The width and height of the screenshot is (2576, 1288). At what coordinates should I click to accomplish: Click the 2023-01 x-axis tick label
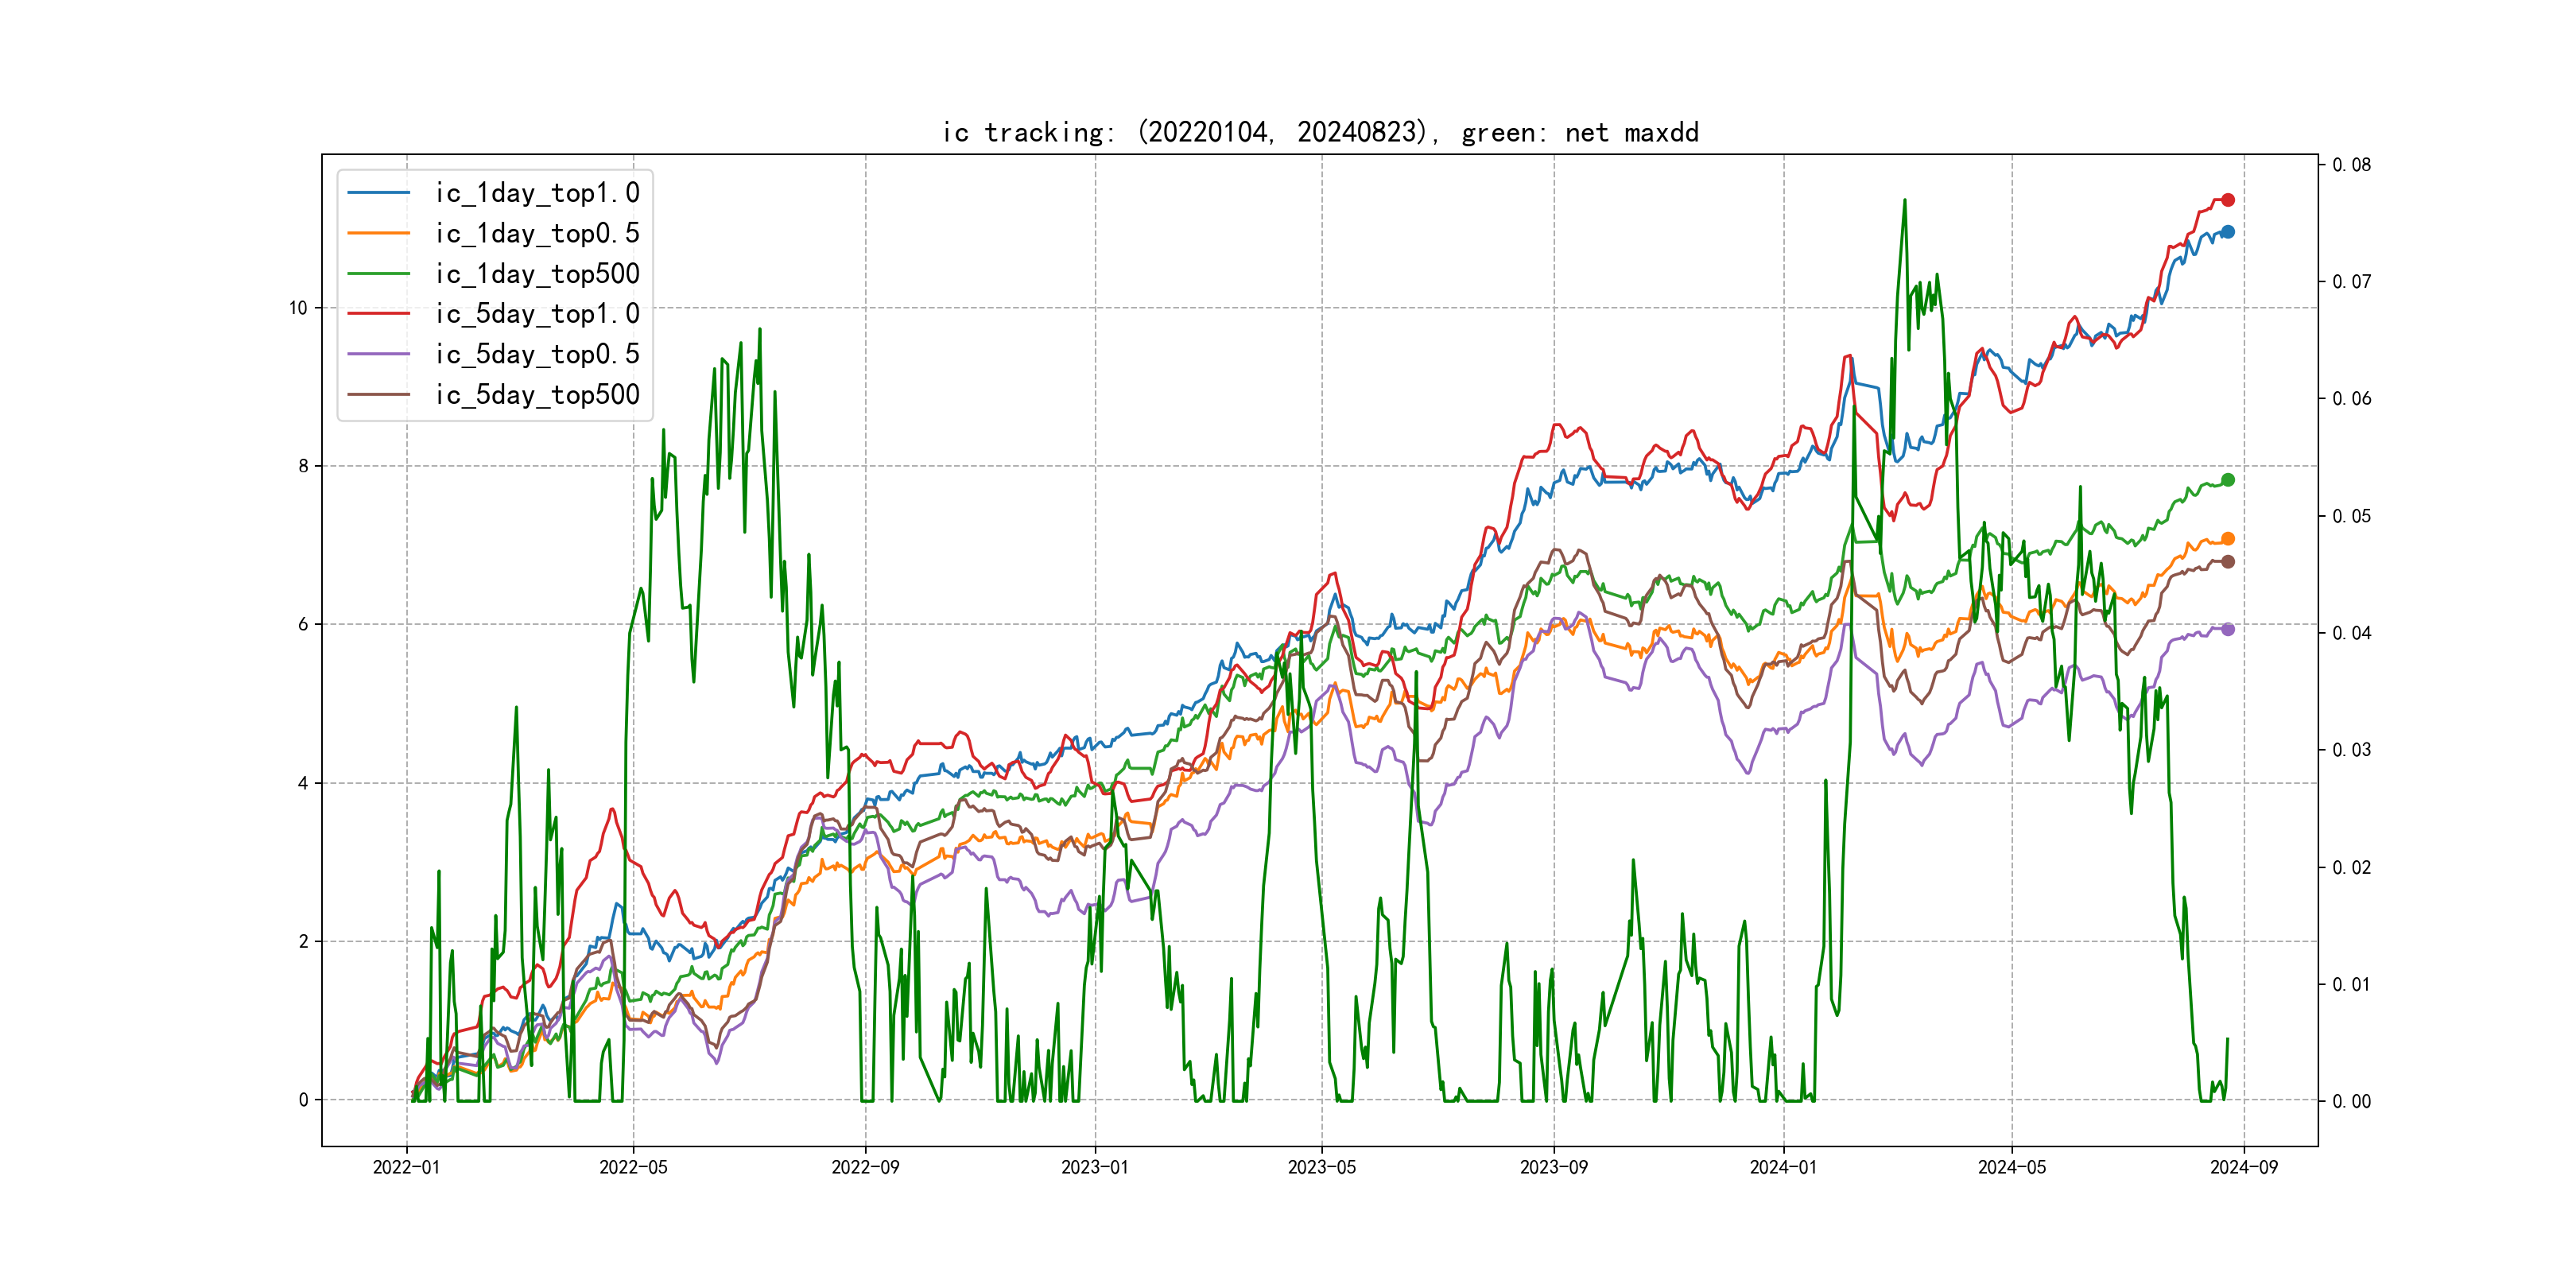(1094, 1167)
